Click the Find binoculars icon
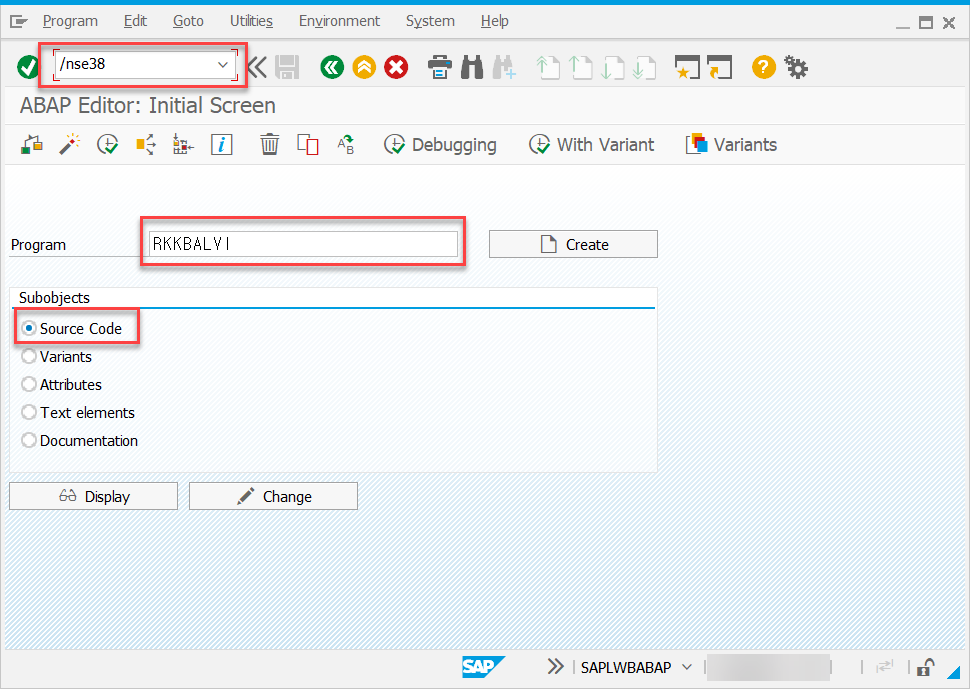 pos(472,67)
